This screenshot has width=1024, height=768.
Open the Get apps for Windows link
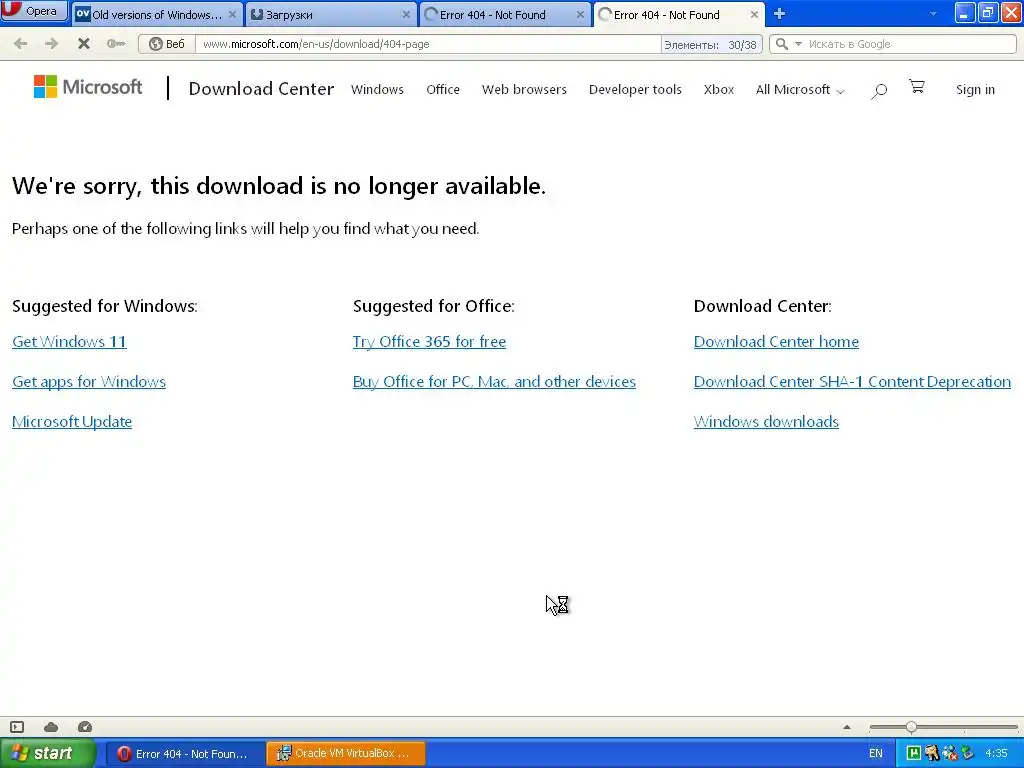point(89,381)
